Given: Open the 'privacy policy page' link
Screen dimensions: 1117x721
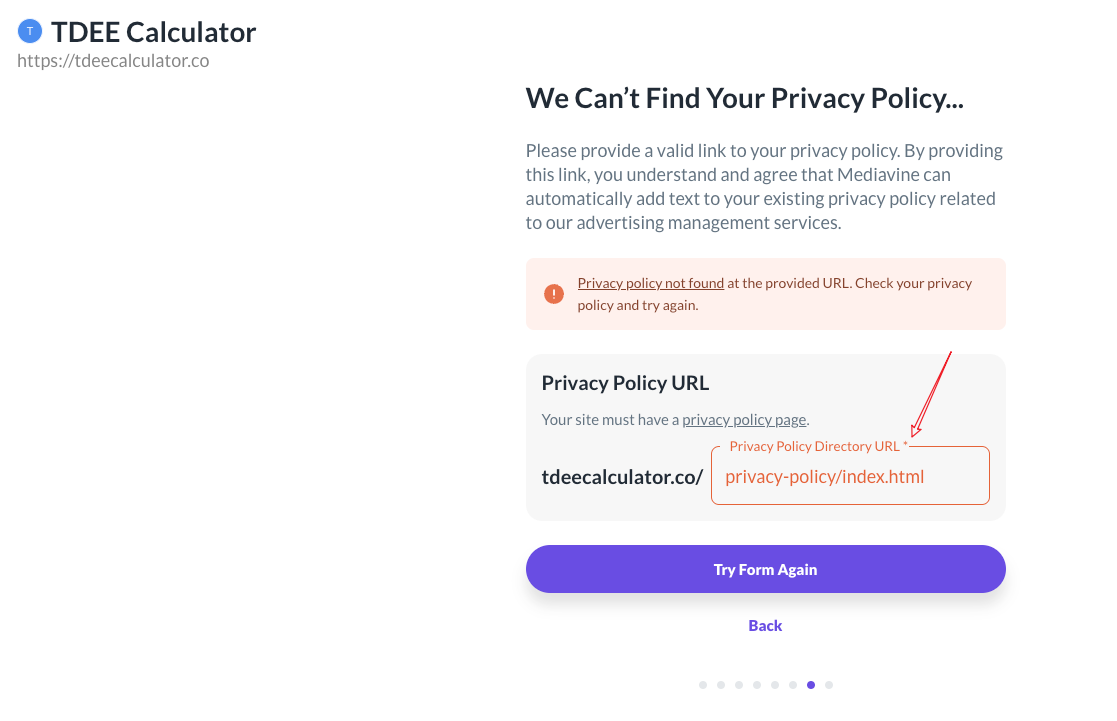Looking at the screenshot, I should coord(743,420).
